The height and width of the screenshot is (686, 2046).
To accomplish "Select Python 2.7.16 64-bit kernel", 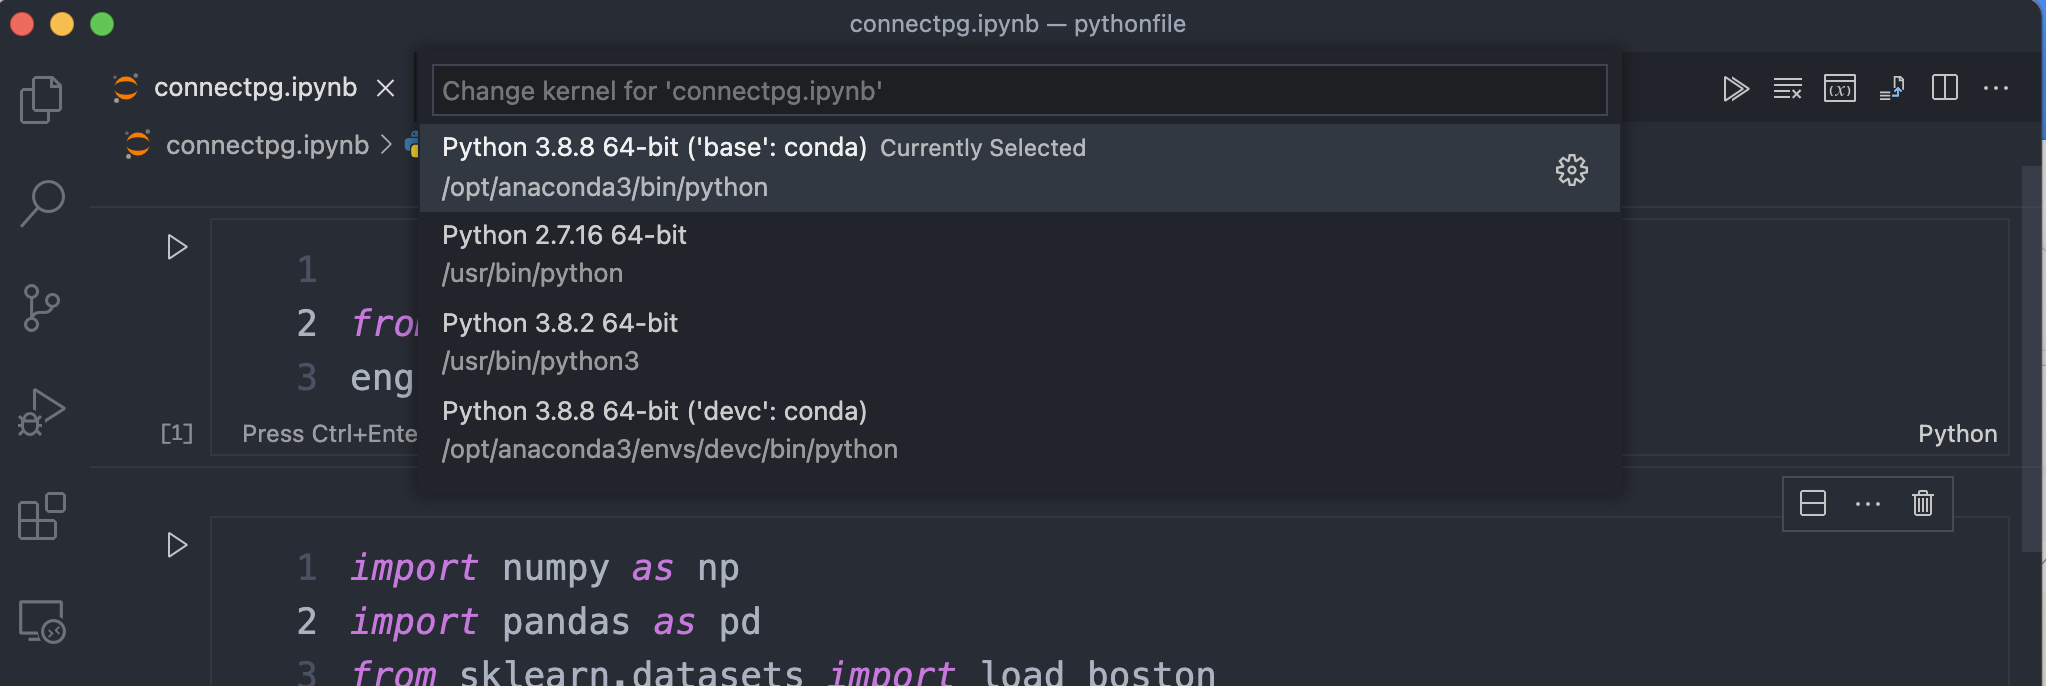I will point(1019,254).
